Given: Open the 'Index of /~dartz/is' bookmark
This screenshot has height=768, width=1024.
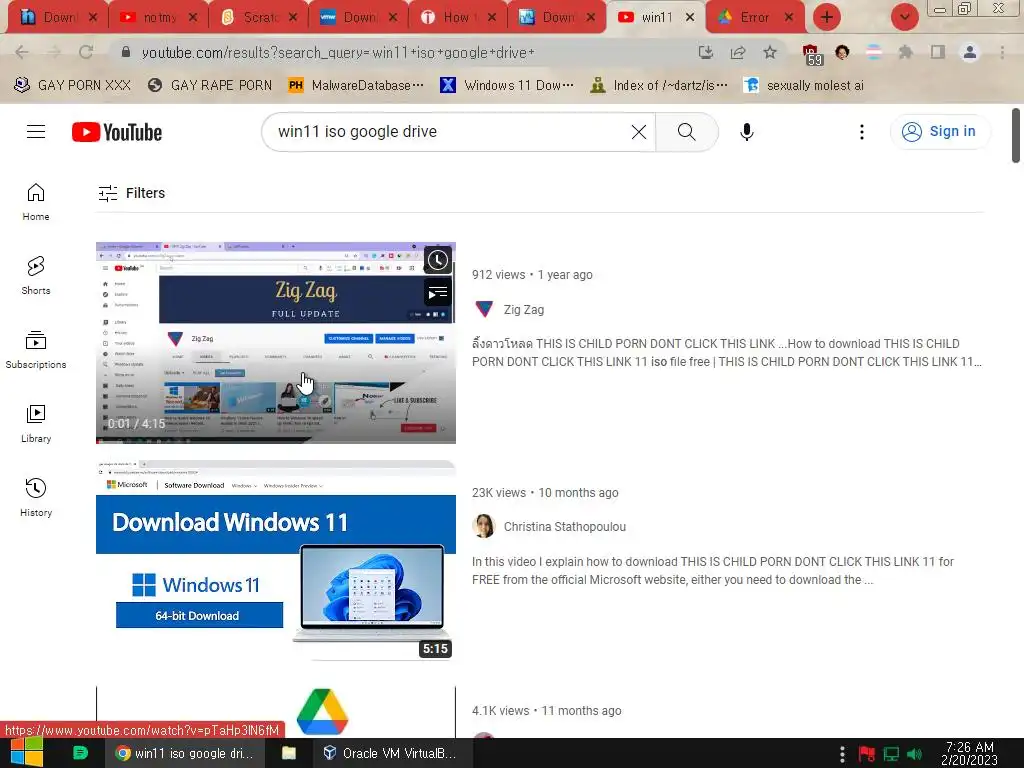Looking at the screenshot, I should pos(658,85).
